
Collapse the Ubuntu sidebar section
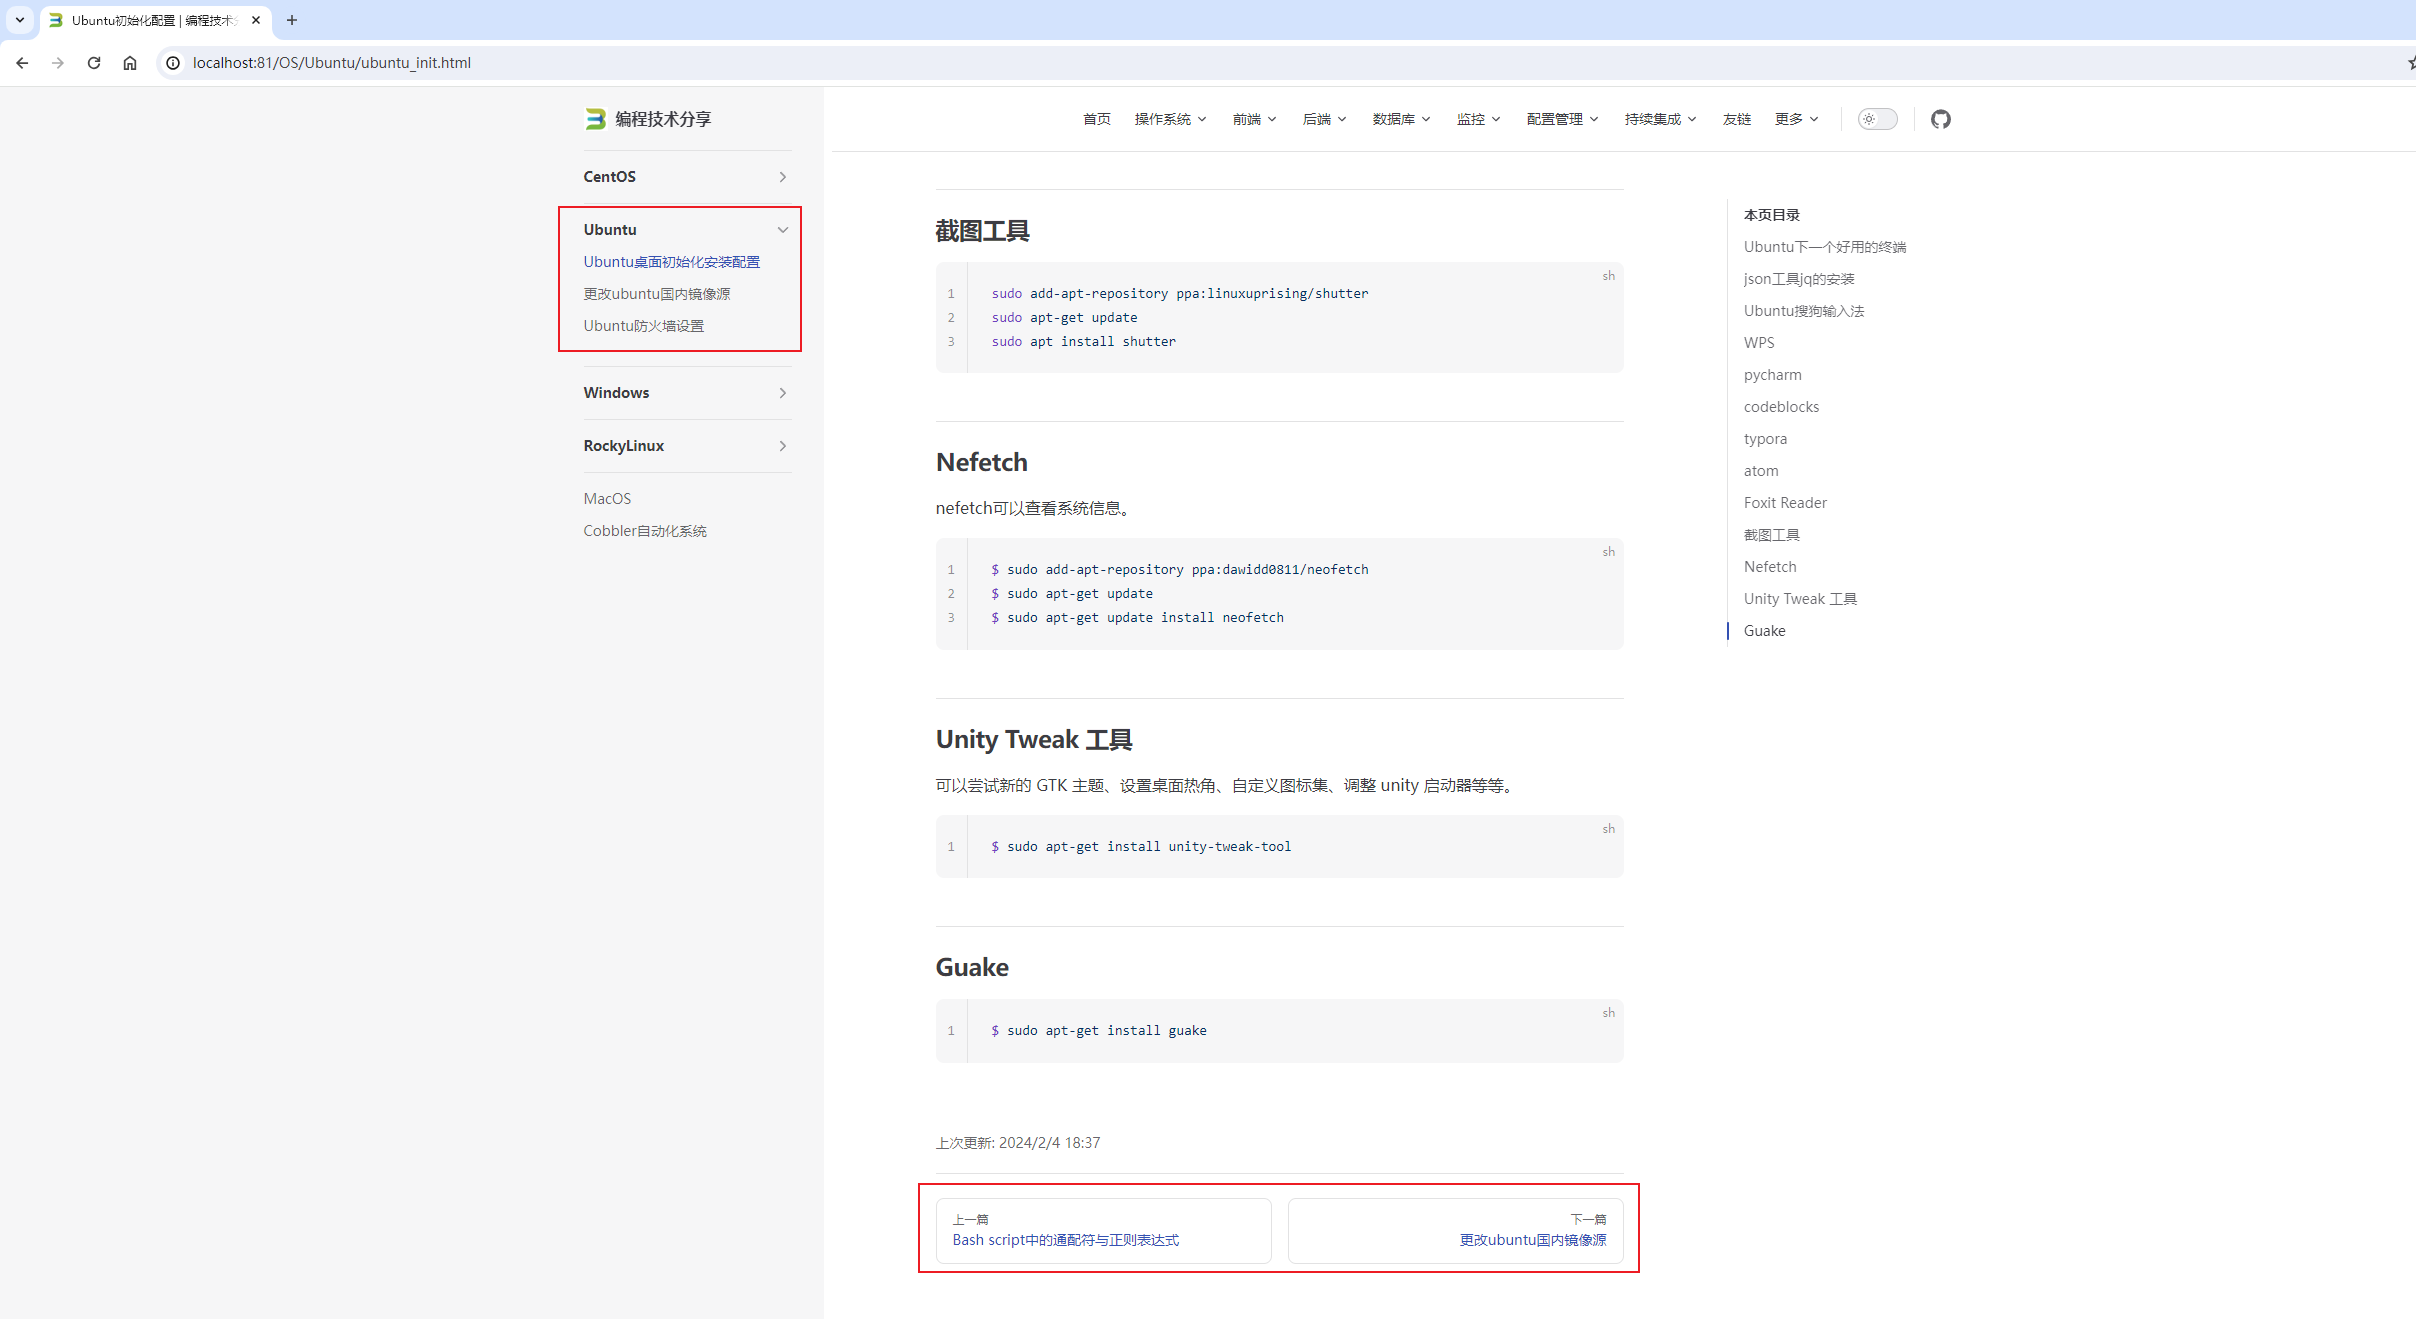[782, 230]
